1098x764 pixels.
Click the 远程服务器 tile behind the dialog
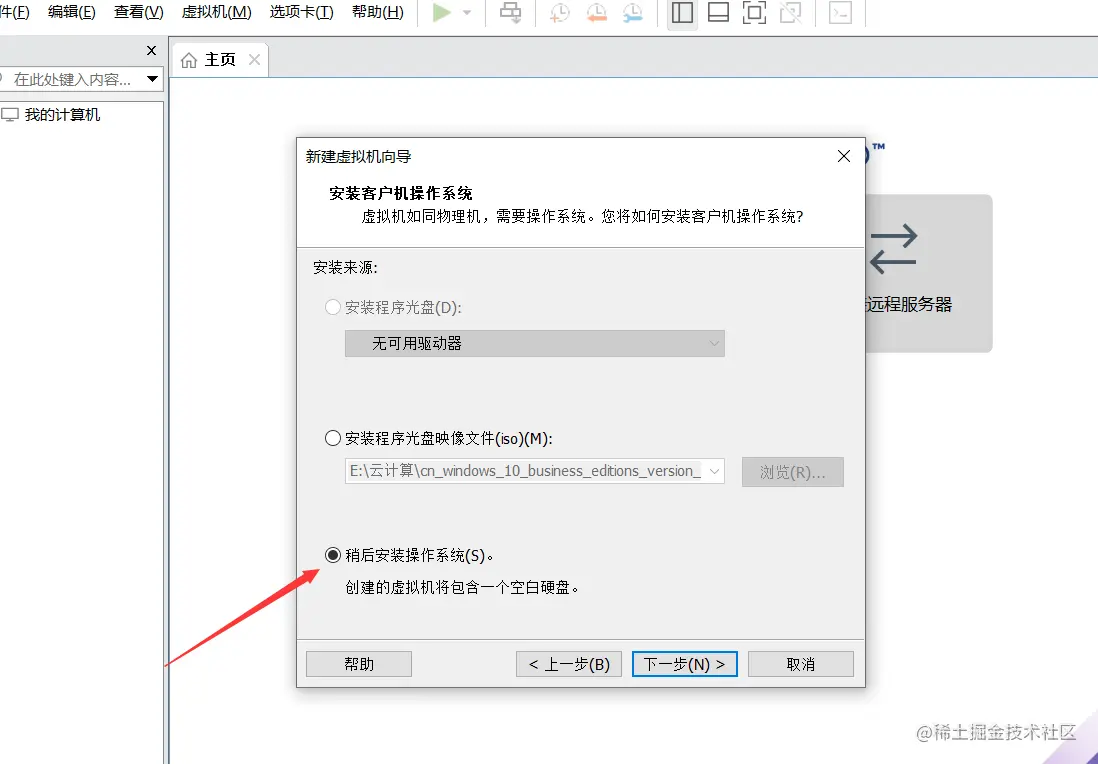coord(929,273)
